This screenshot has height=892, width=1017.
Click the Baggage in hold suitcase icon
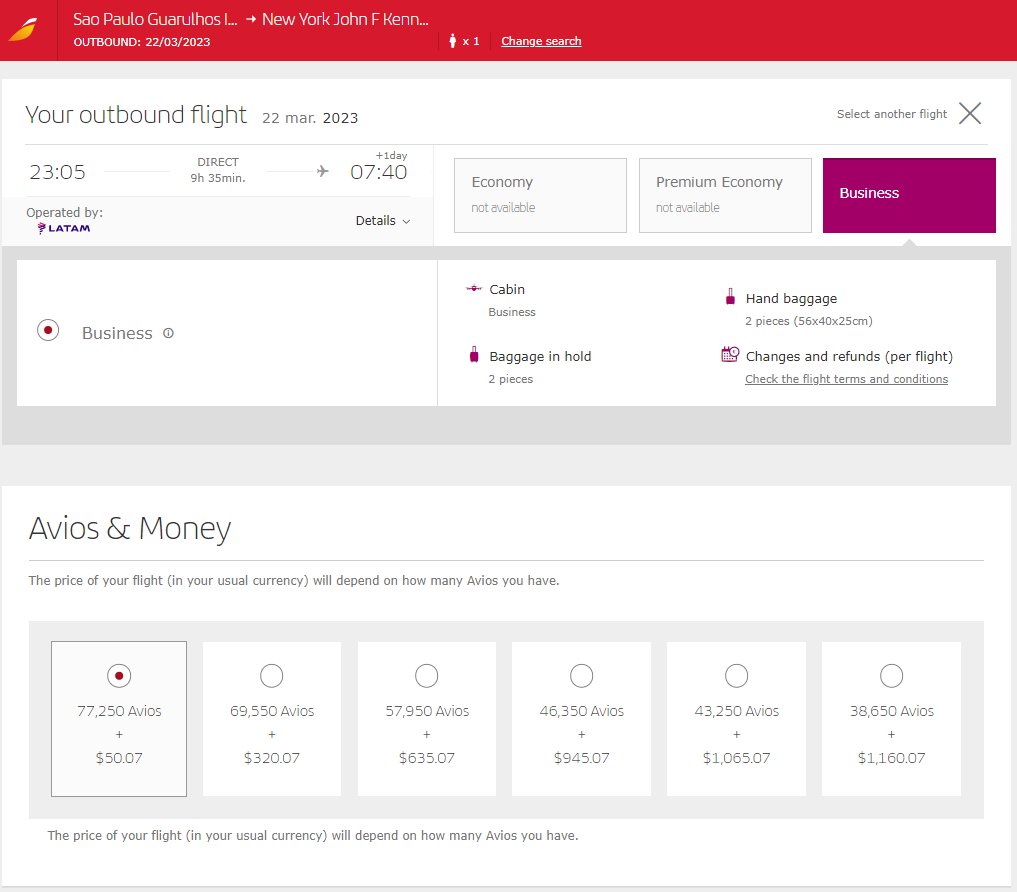(474, 355)
